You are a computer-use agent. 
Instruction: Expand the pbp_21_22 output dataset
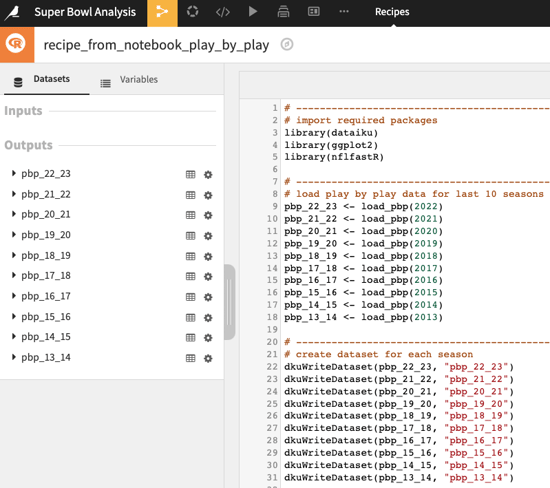(x=14, y=194)
